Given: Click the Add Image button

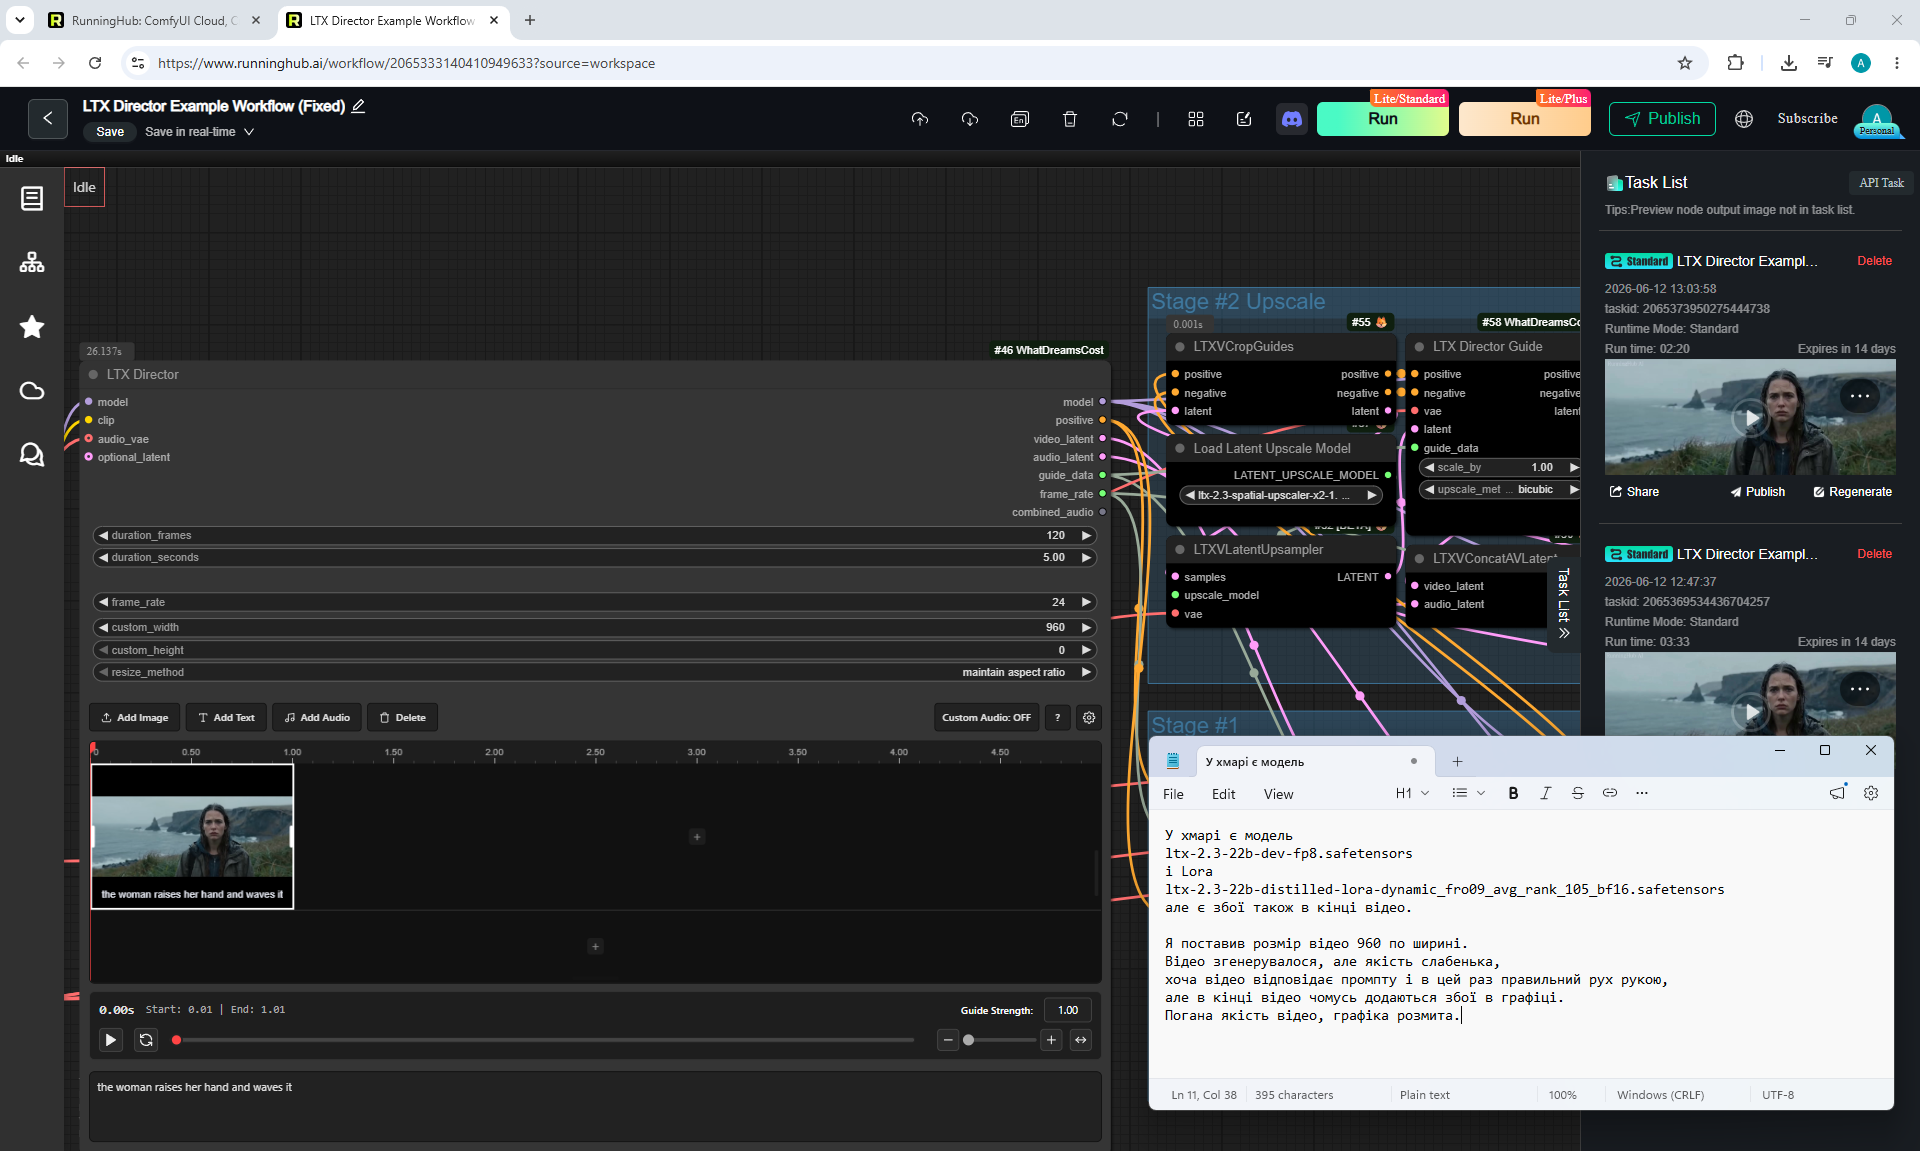Looking at the screenshot, I should [135, 717].
